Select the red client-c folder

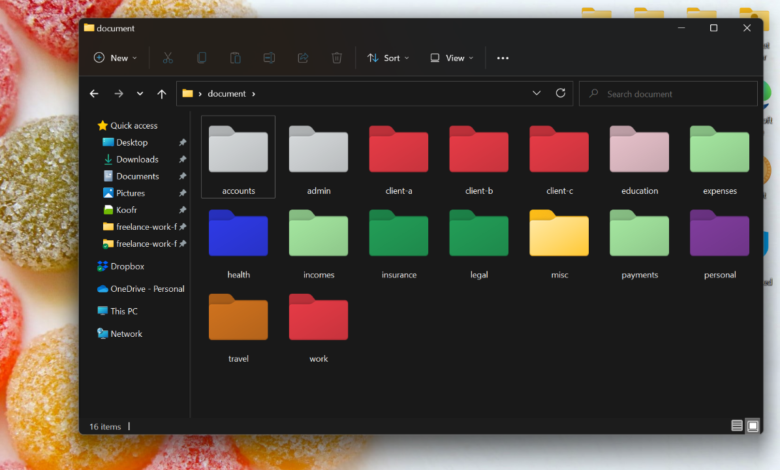pos(559,160)
